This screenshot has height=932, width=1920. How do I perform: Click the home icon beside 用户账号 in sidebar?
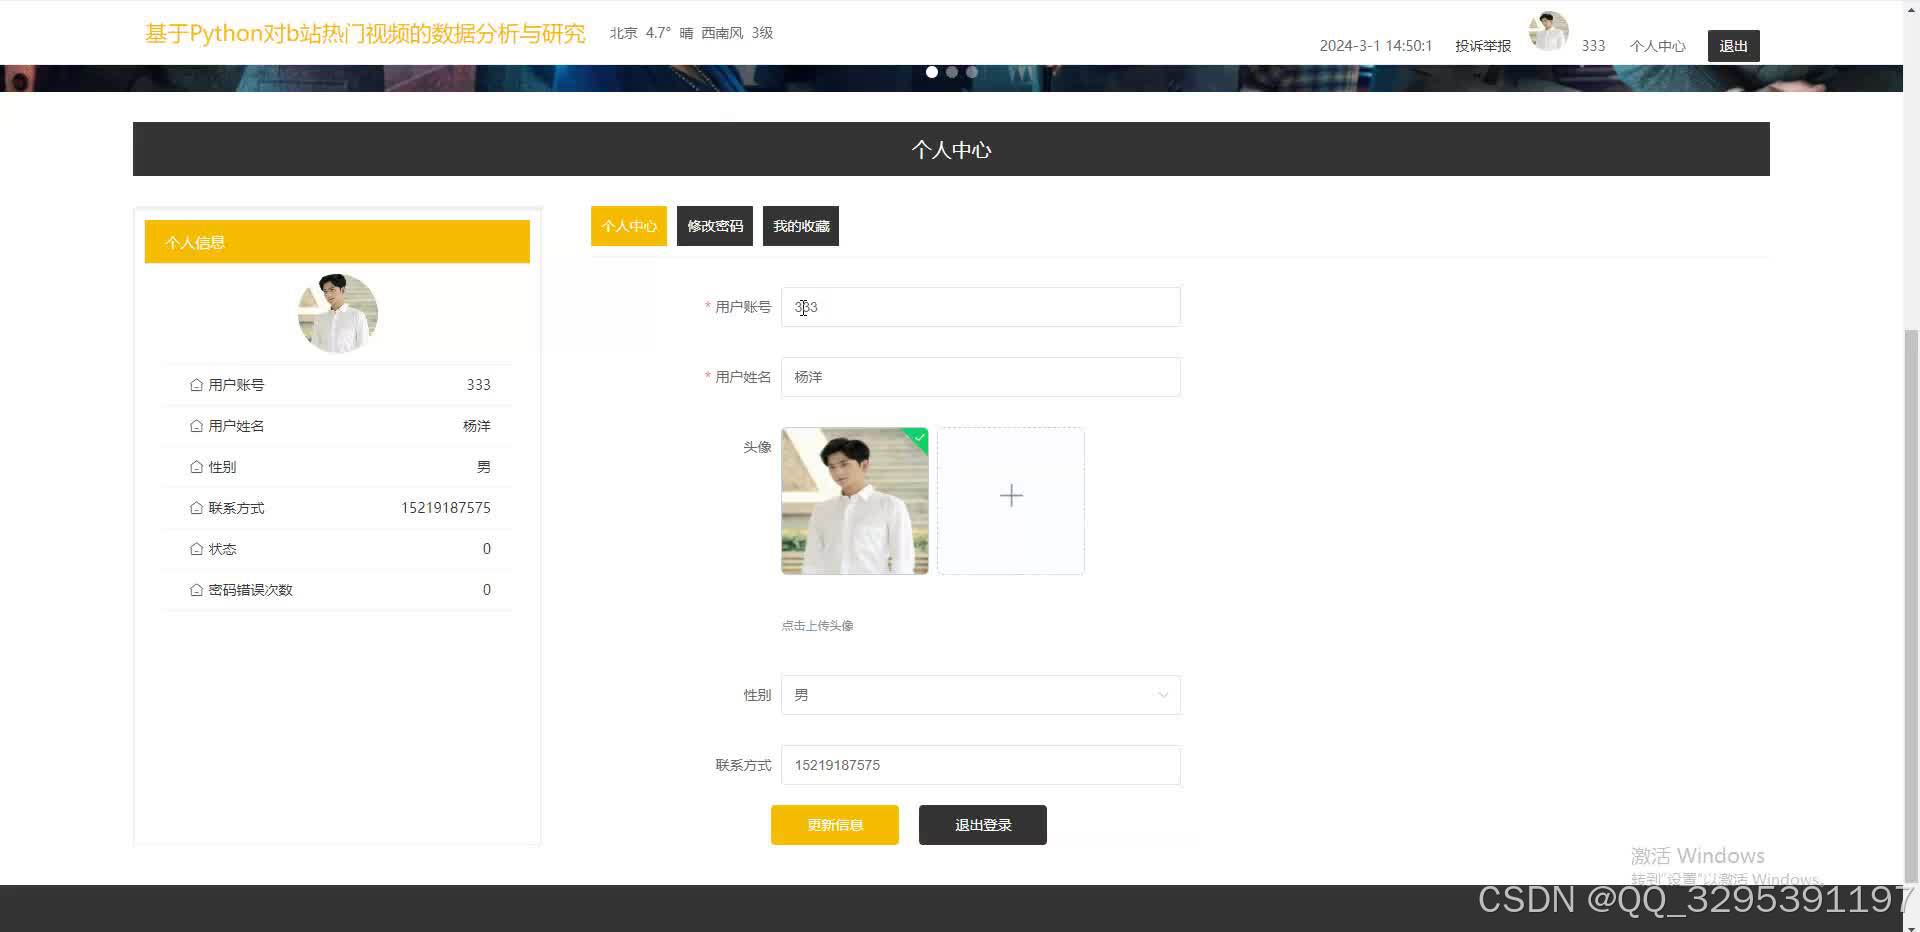tap(196, 385)
